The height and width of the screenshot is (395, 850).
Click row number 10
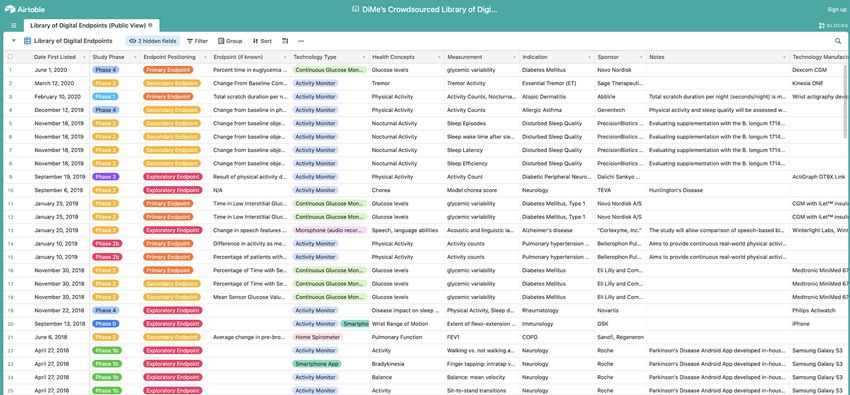tap(11, 190)
